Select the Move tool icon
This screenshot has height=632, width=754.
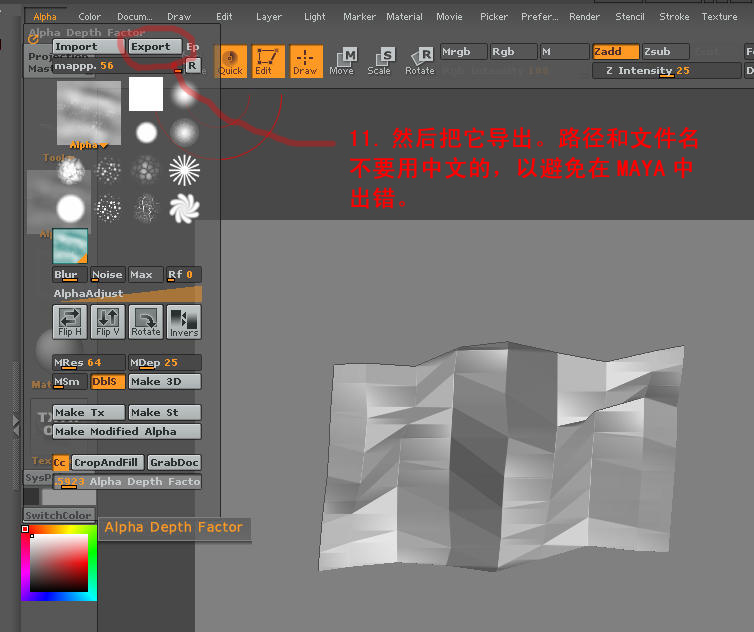[x=342, y=62]
